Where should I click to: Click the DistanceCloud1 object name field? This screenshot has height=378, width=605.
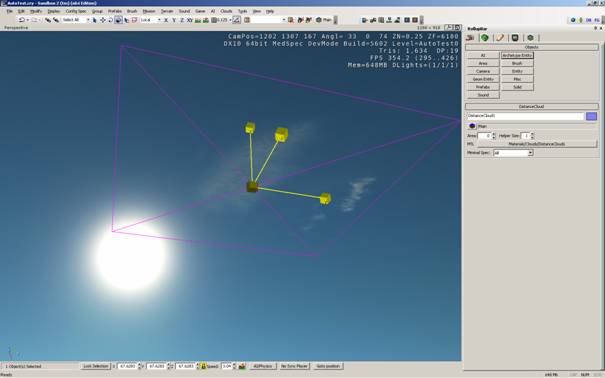point(525,116)
